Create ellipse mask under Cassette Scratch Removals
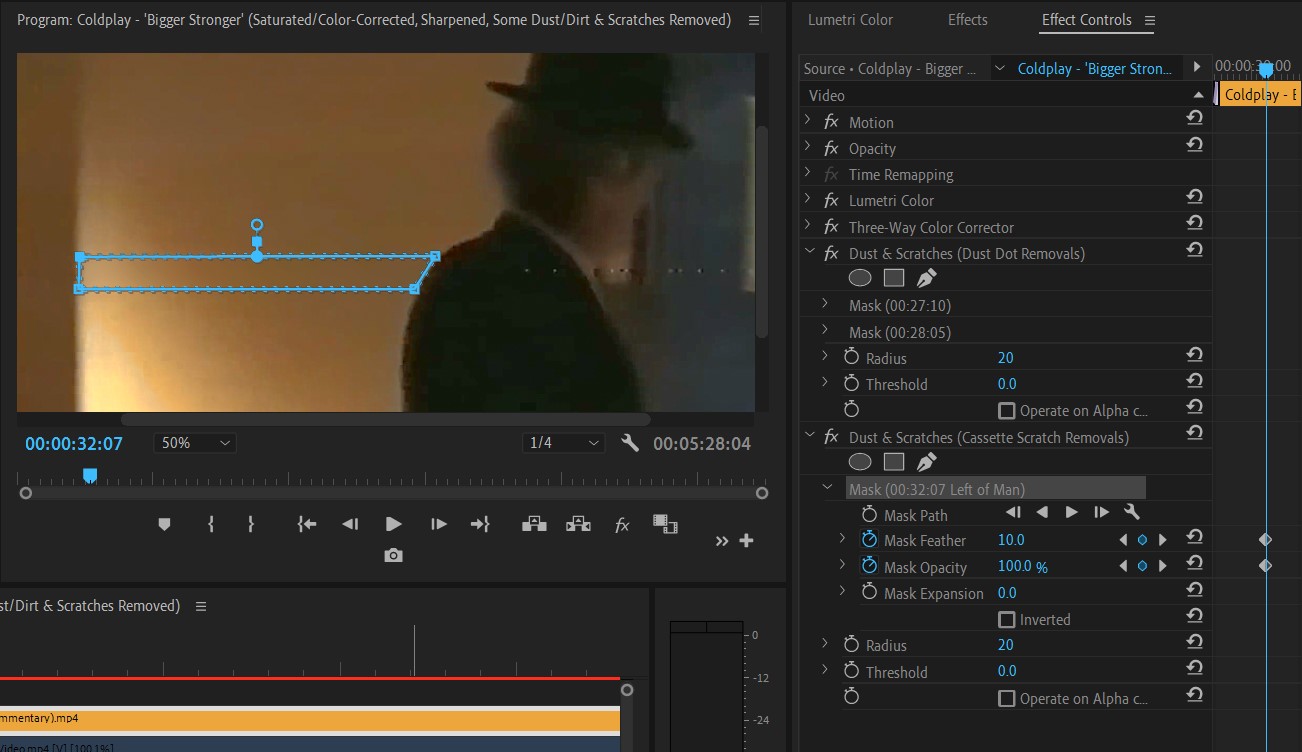1302x752 pixels. pyautogui.click(x=860, y=462)
